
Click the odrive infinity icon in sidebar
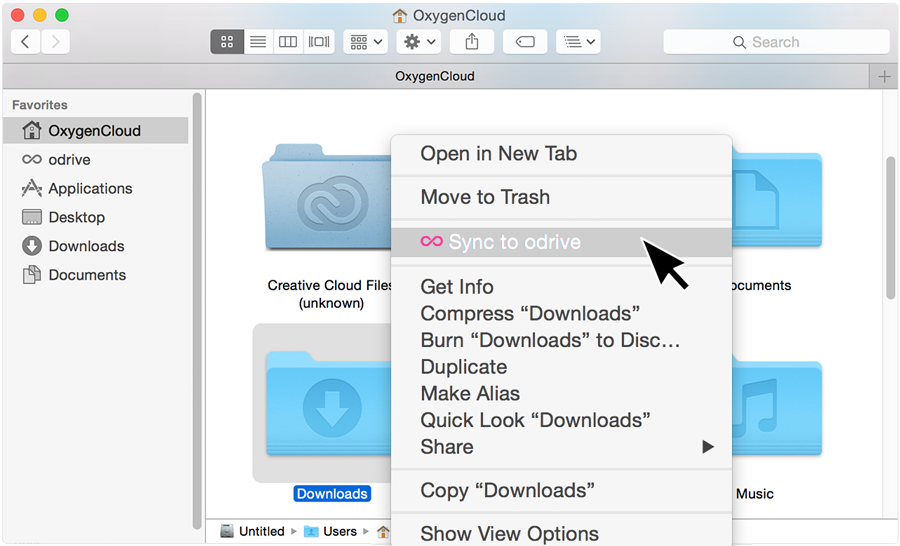tap(32, 160)
